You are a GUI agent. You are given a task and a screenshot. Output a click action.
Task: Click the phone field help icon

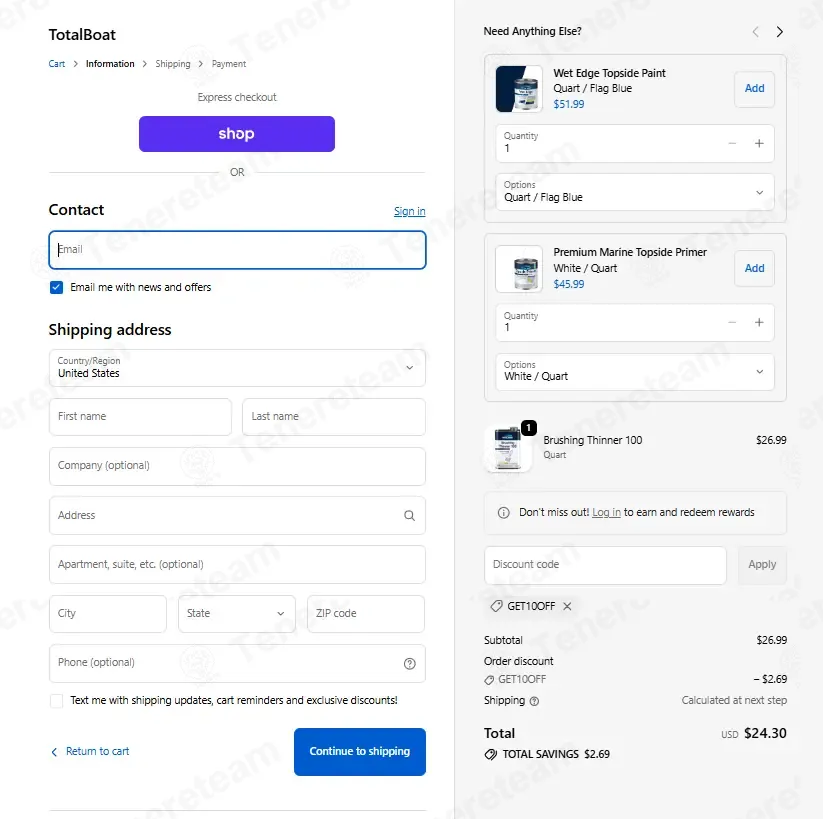tap(409, 664)
